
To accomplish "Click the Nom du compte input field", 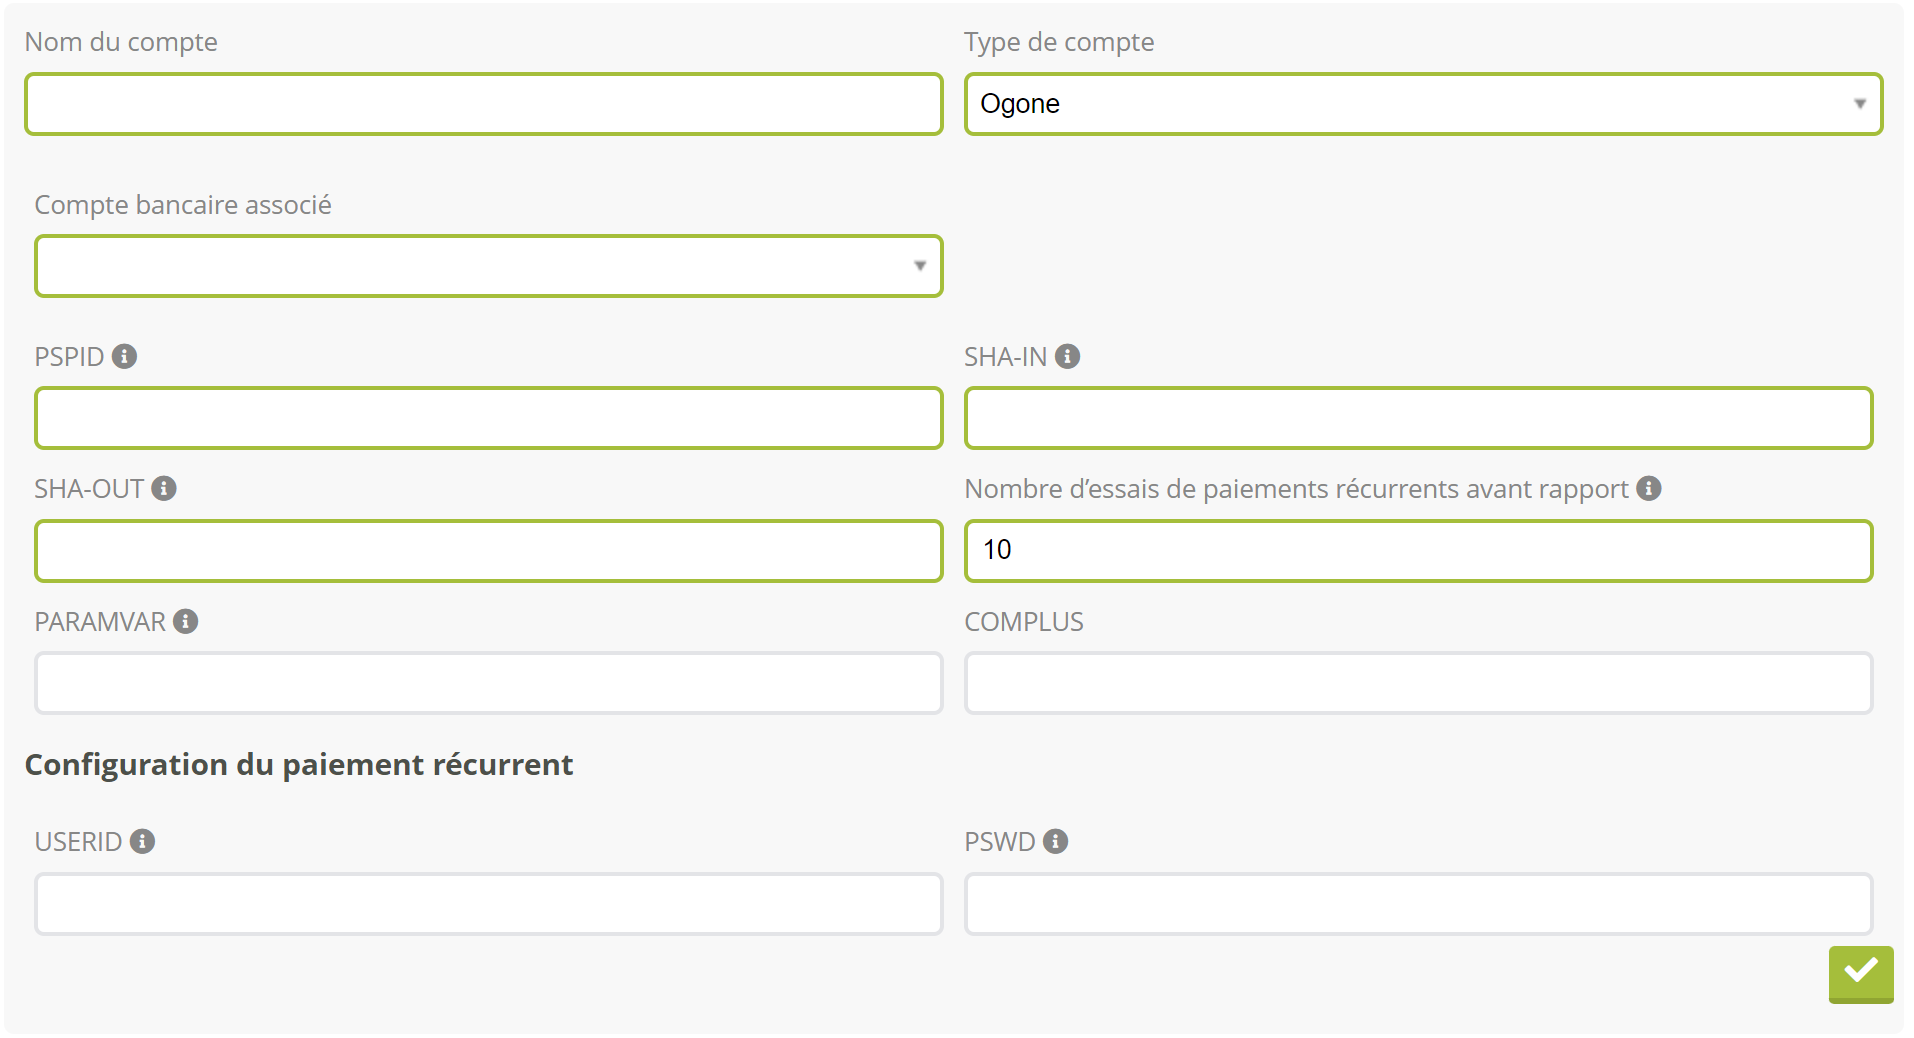I will [483, 104].
